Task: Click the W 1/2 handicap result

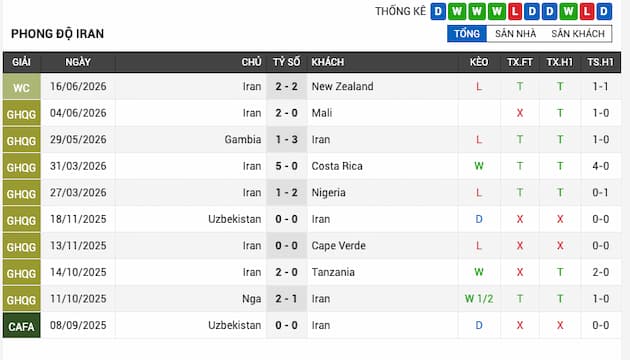Action: pos(479,299)
